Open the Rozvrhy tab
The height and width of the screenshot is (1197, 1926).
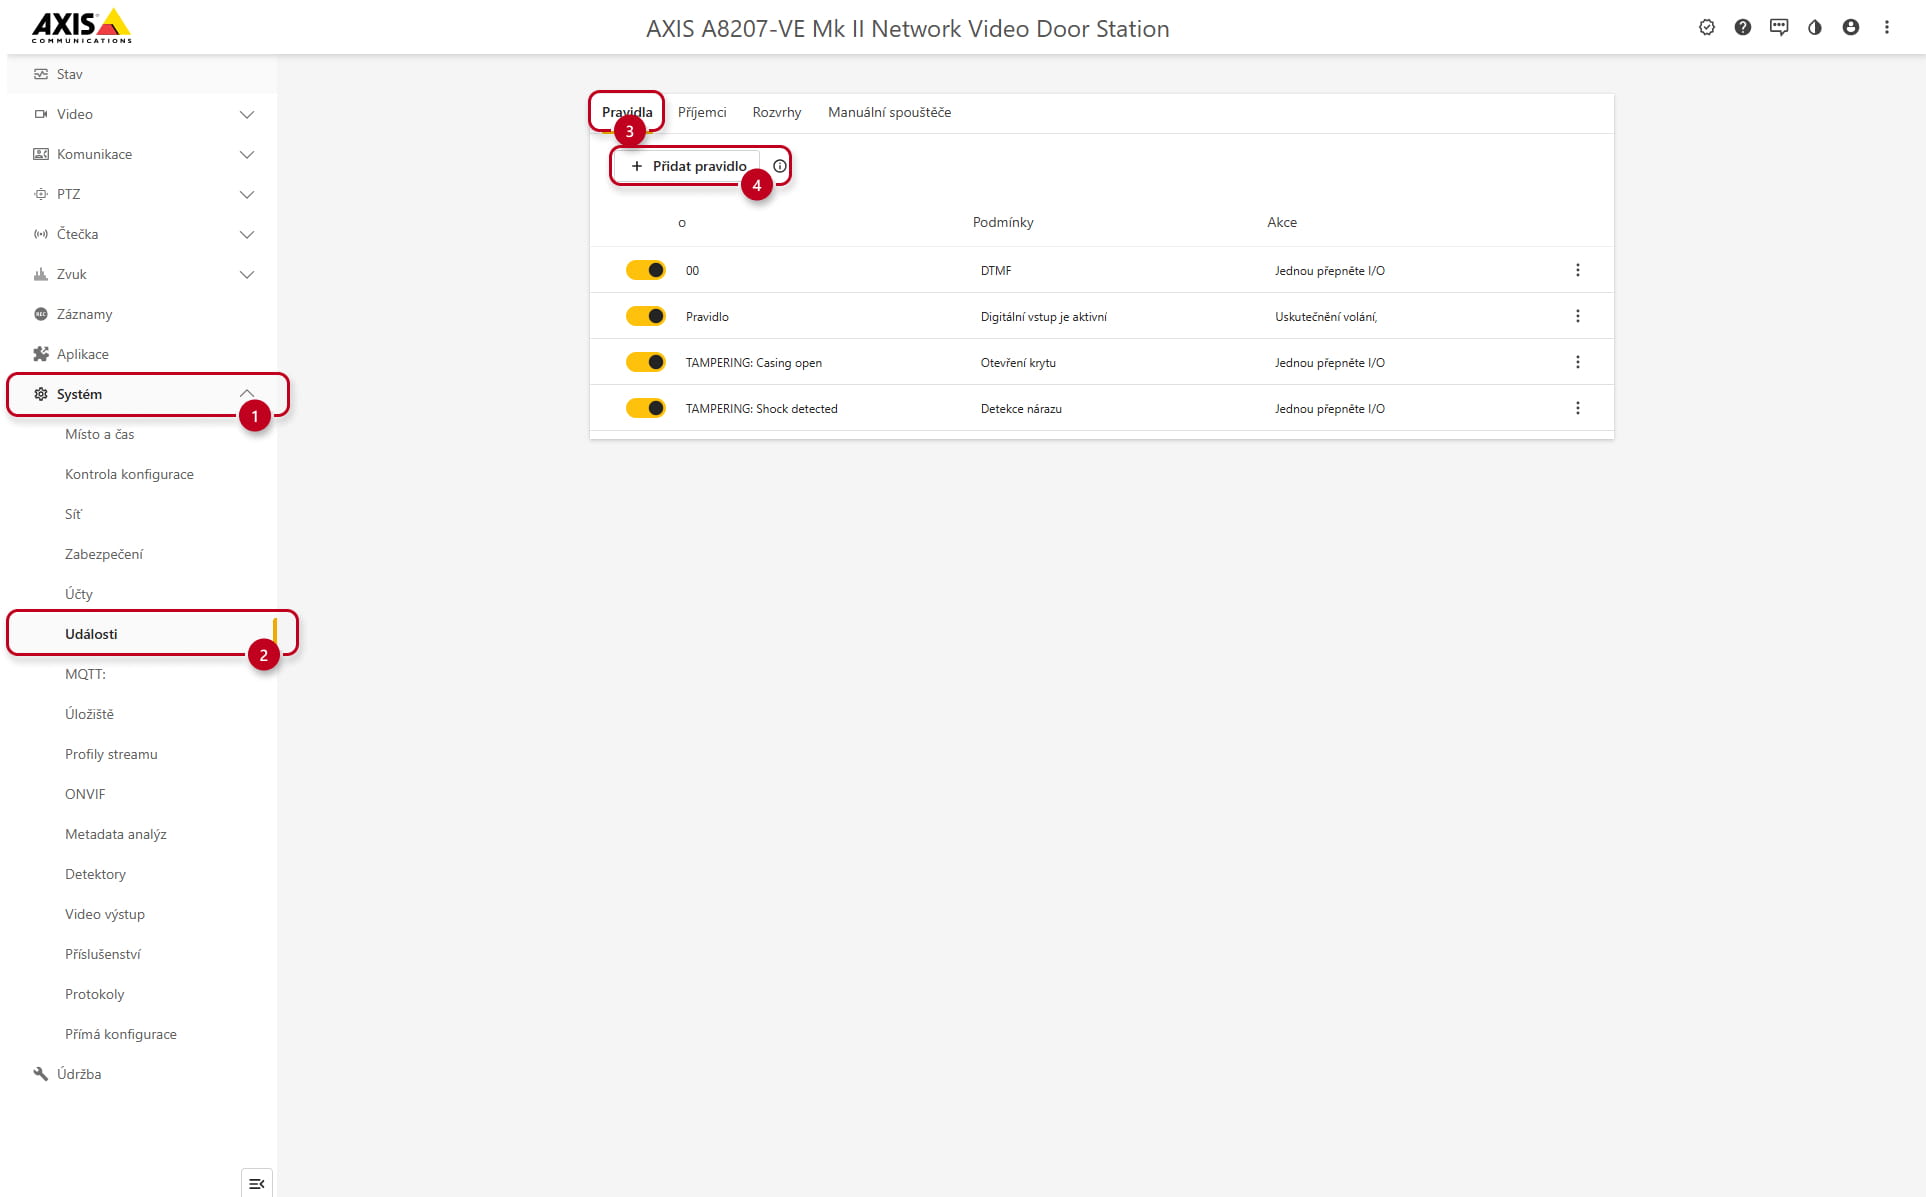click(777, 112)
